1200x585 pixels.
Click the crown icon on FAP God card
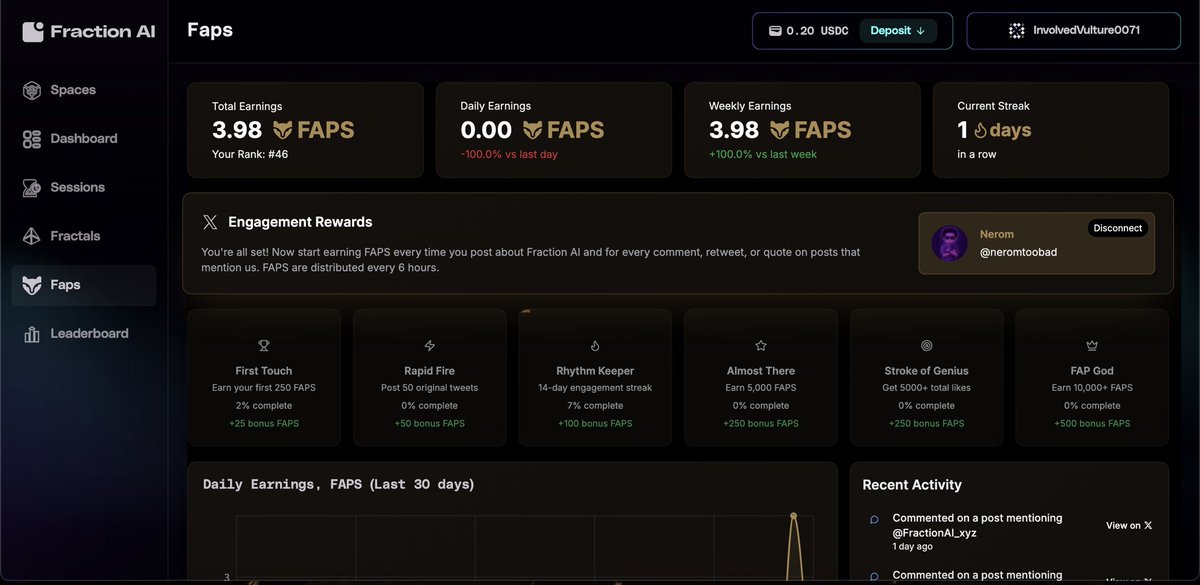click(x=1092, y=345)
